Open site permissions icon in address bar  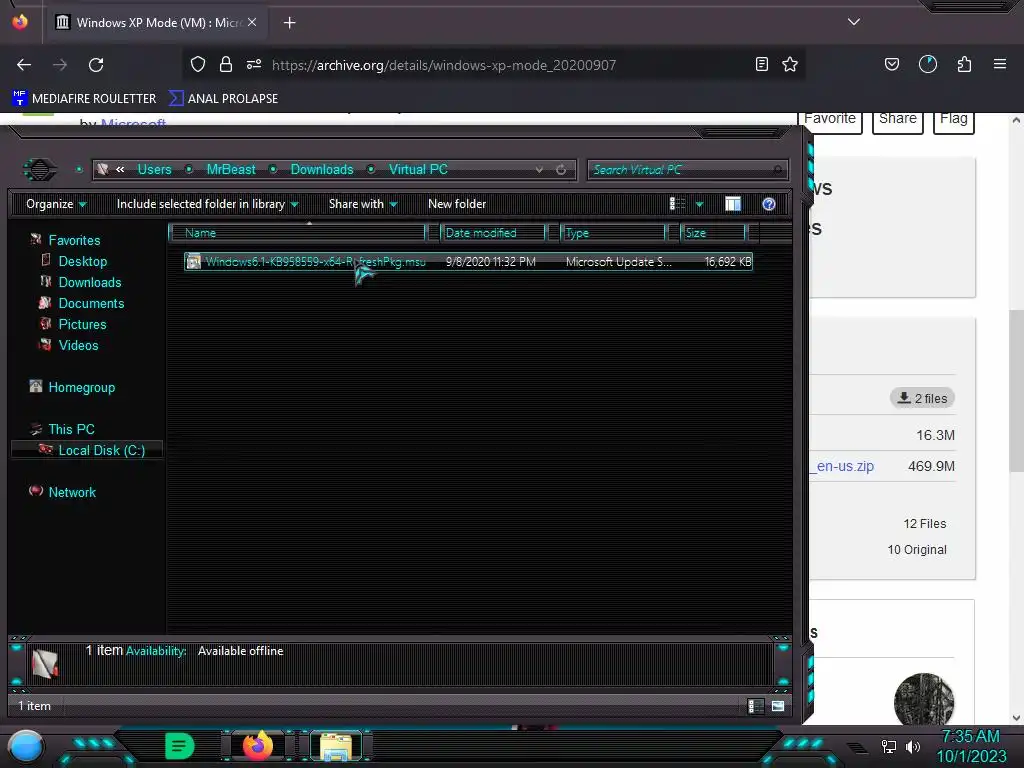coord(254,64)
